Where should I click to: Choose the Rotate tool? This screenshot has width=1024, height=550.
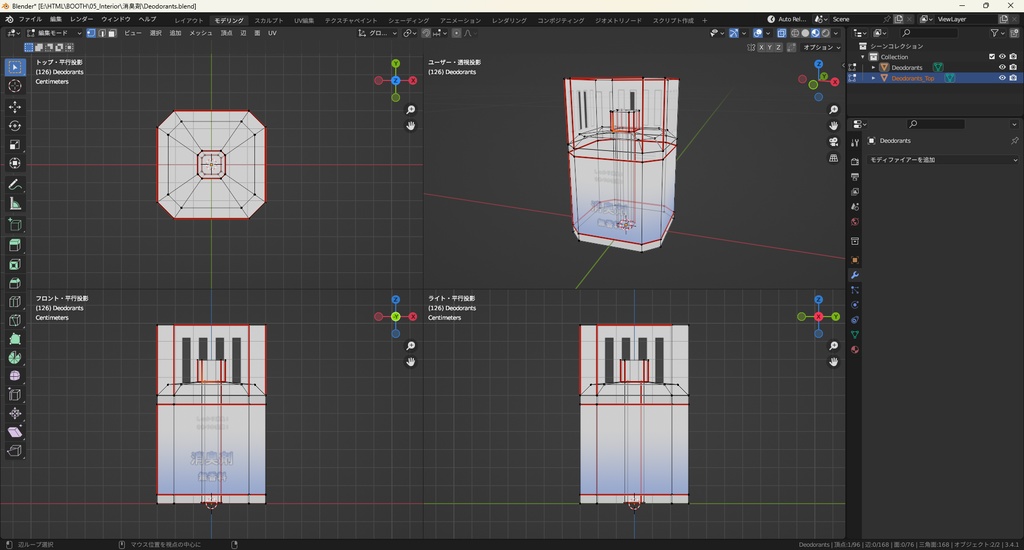point(15,125)
